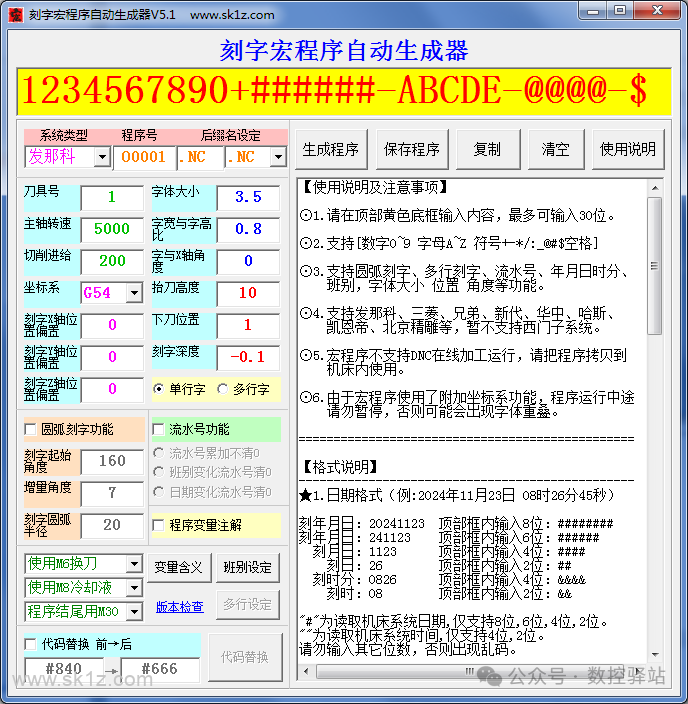Click the 班别设定 button
The height and width of the screenshot is (704, 688).
tap(247, 568)
